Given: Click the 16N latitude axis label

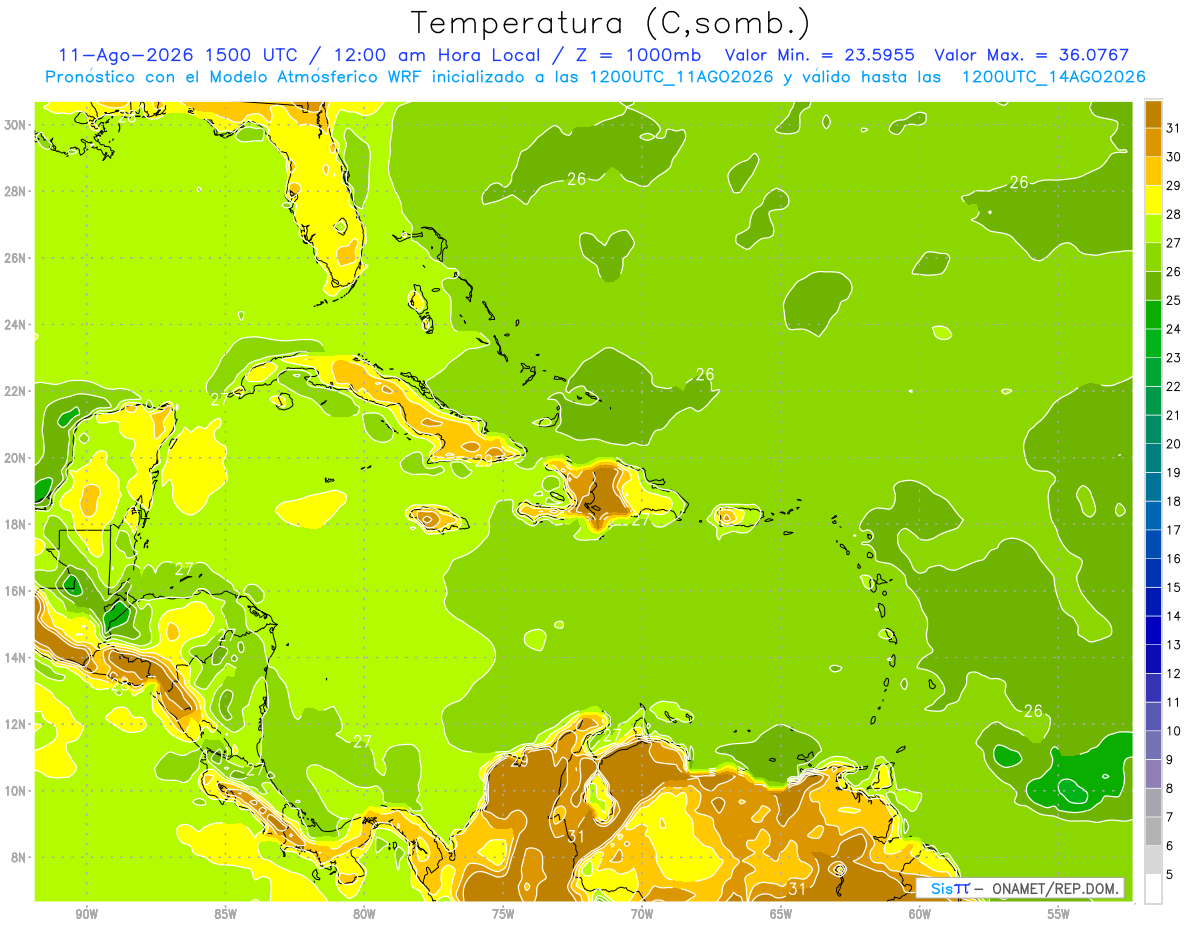Looking at the screenshot, I should (17, 591).
